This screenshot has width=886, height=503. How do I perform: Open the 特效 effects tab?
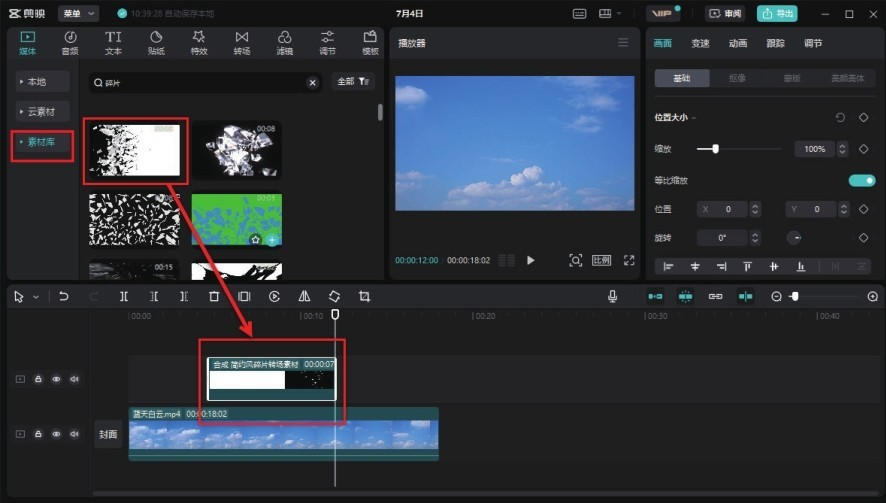click(199, 43)
